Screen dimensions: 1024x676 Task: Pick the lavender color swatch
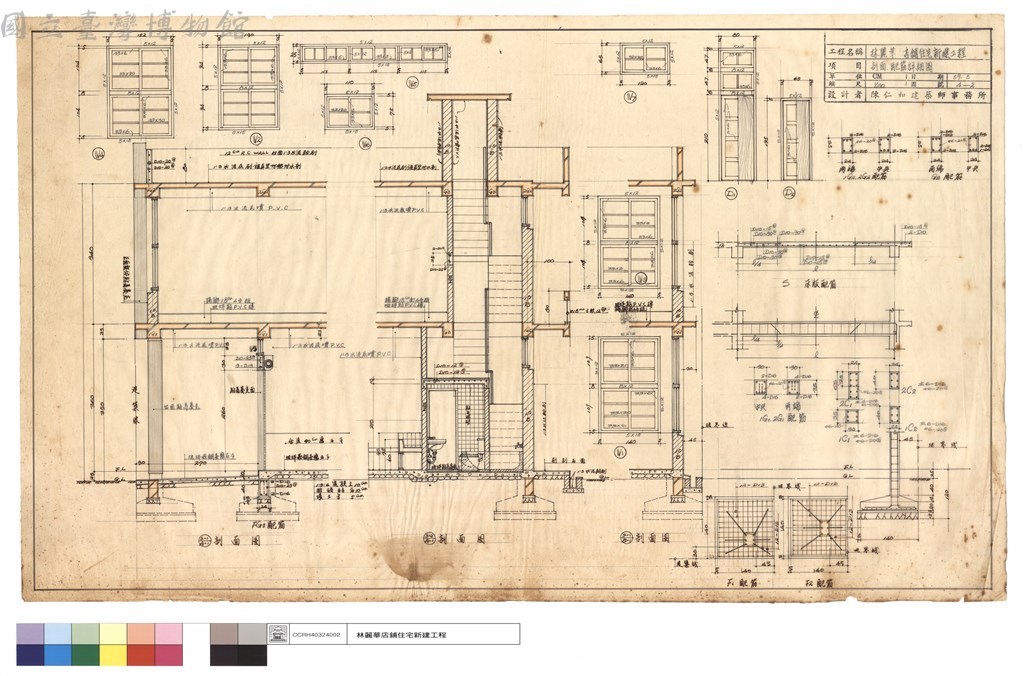[30, 634]
